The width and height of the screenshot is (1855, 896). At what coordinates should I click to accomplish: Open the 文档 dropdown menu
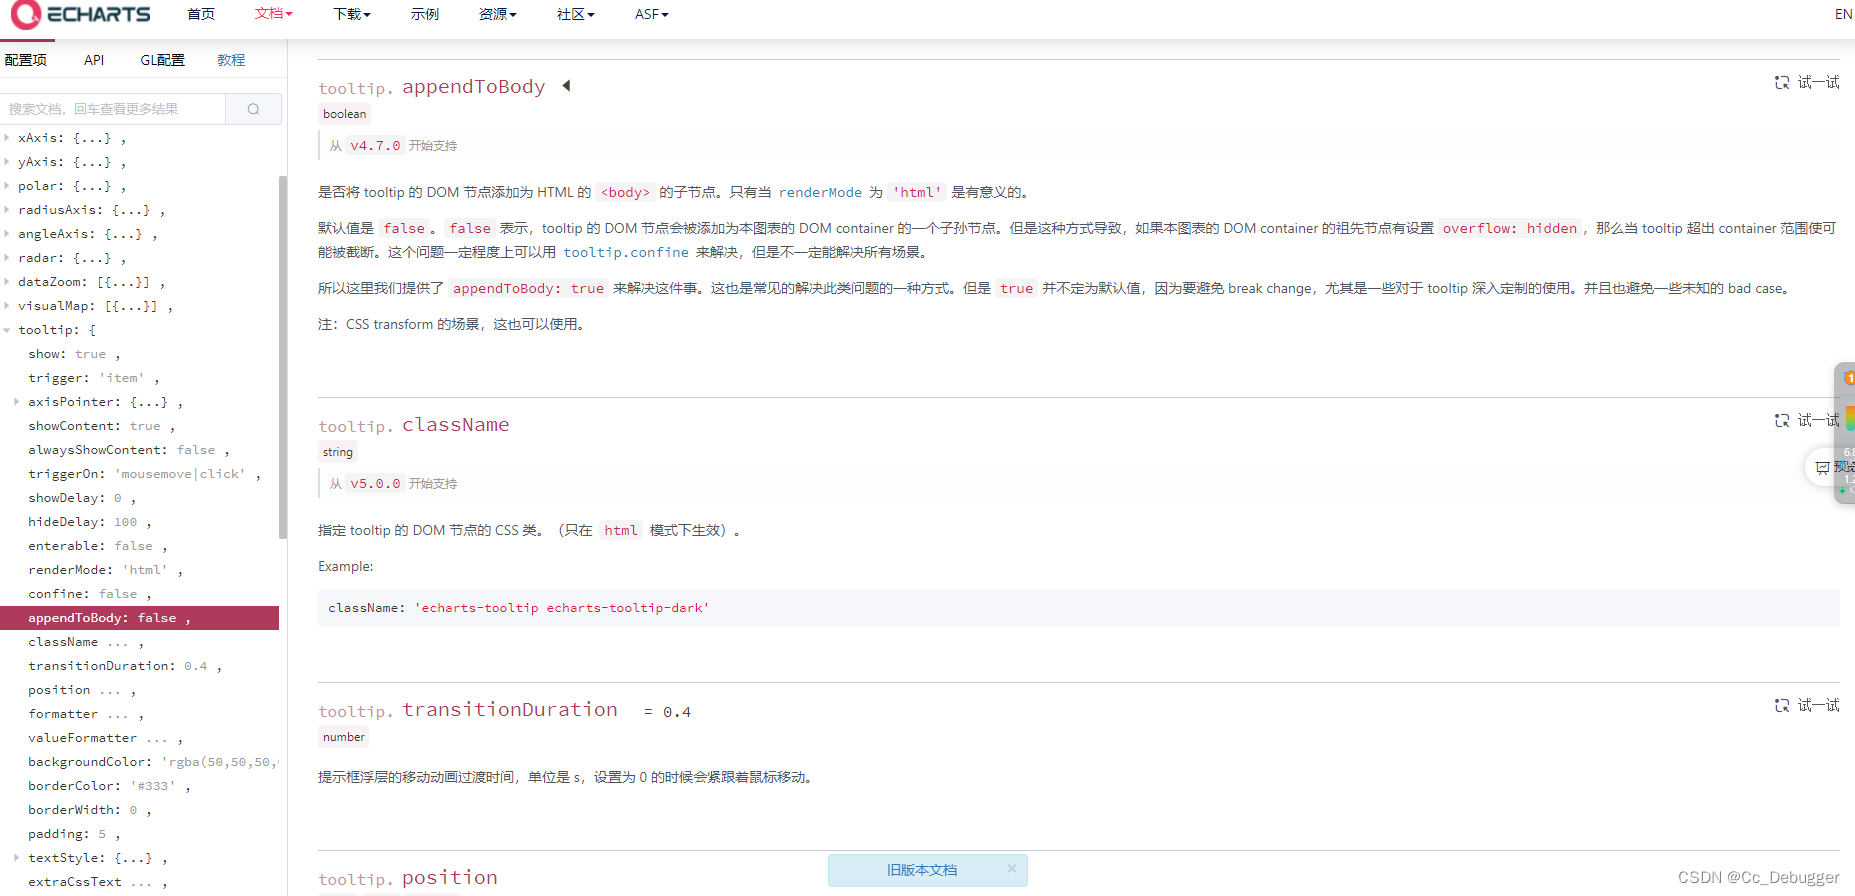(x=274, y=14)
